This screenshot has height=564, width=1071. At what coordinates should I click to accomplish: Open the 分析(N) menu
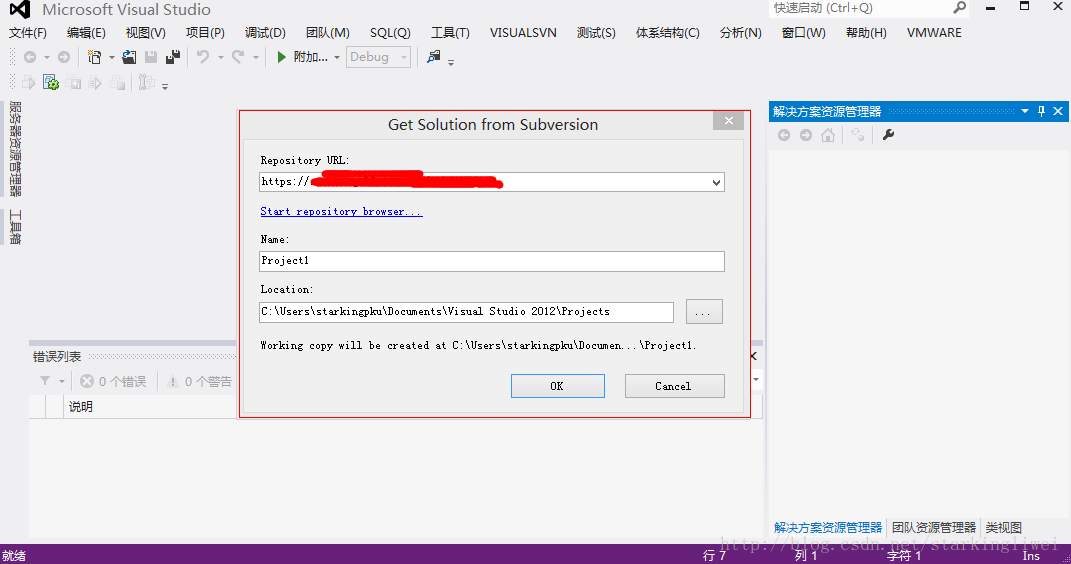click(x=740, y=33)
